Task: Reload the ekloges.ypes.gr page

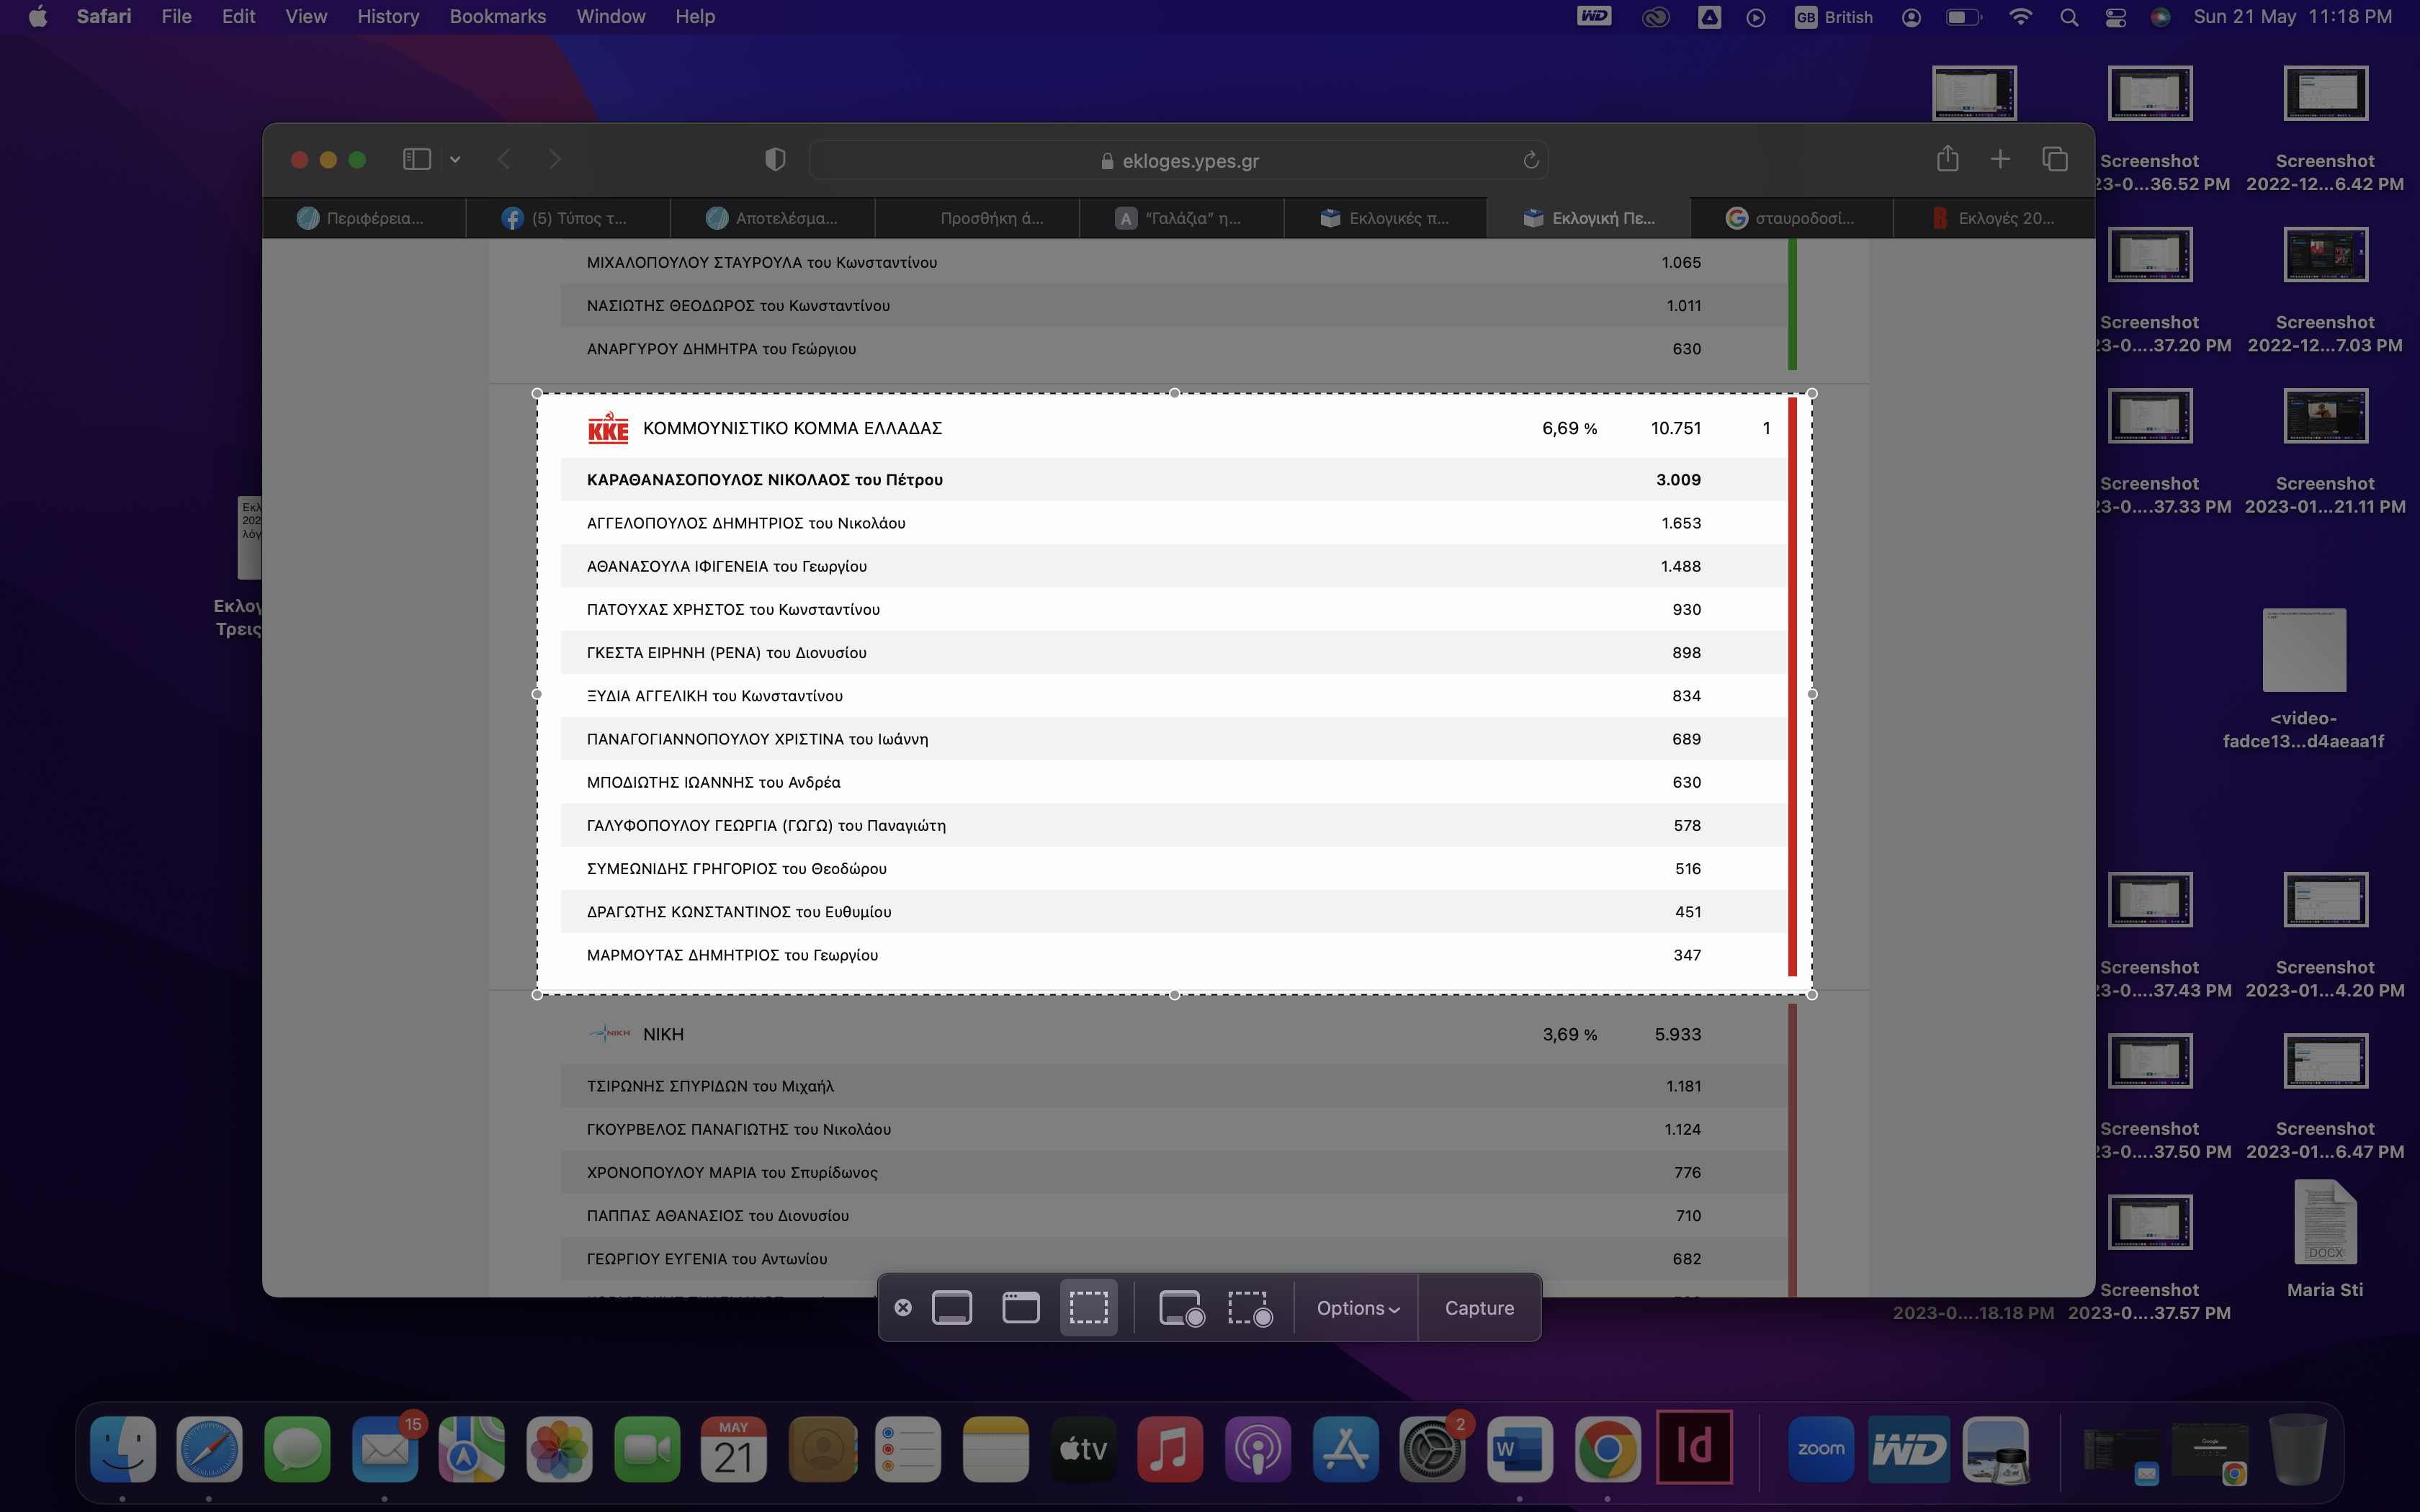Action: pyautogui.click(x=1530, y=160)
